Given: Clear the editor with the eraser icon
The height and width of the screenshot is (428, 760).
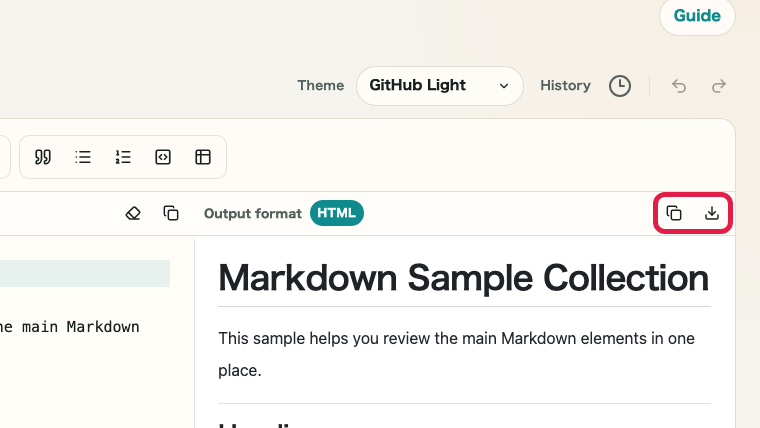Looking at the screenshot, I should [133, 213].
